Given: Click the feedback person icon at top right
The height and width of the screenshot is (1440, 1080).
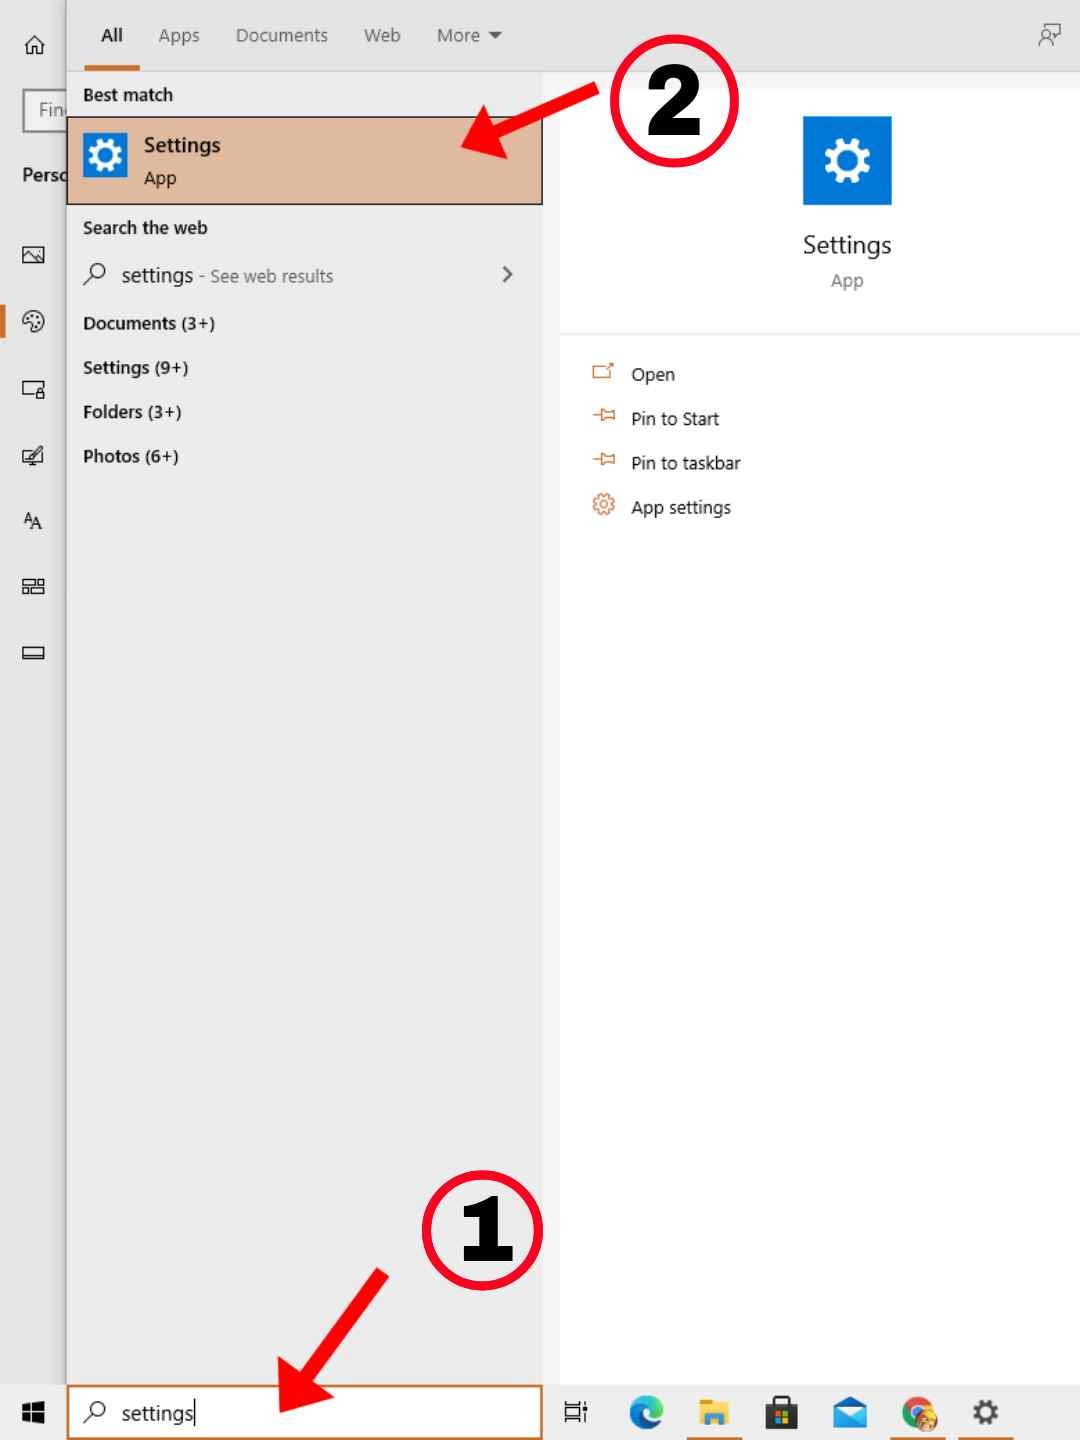Looking at the screenshot, I should 1049,36.
